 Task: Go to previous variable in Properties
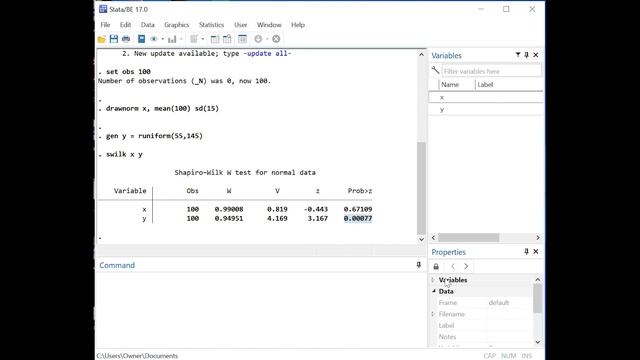(x=453, y=267)
